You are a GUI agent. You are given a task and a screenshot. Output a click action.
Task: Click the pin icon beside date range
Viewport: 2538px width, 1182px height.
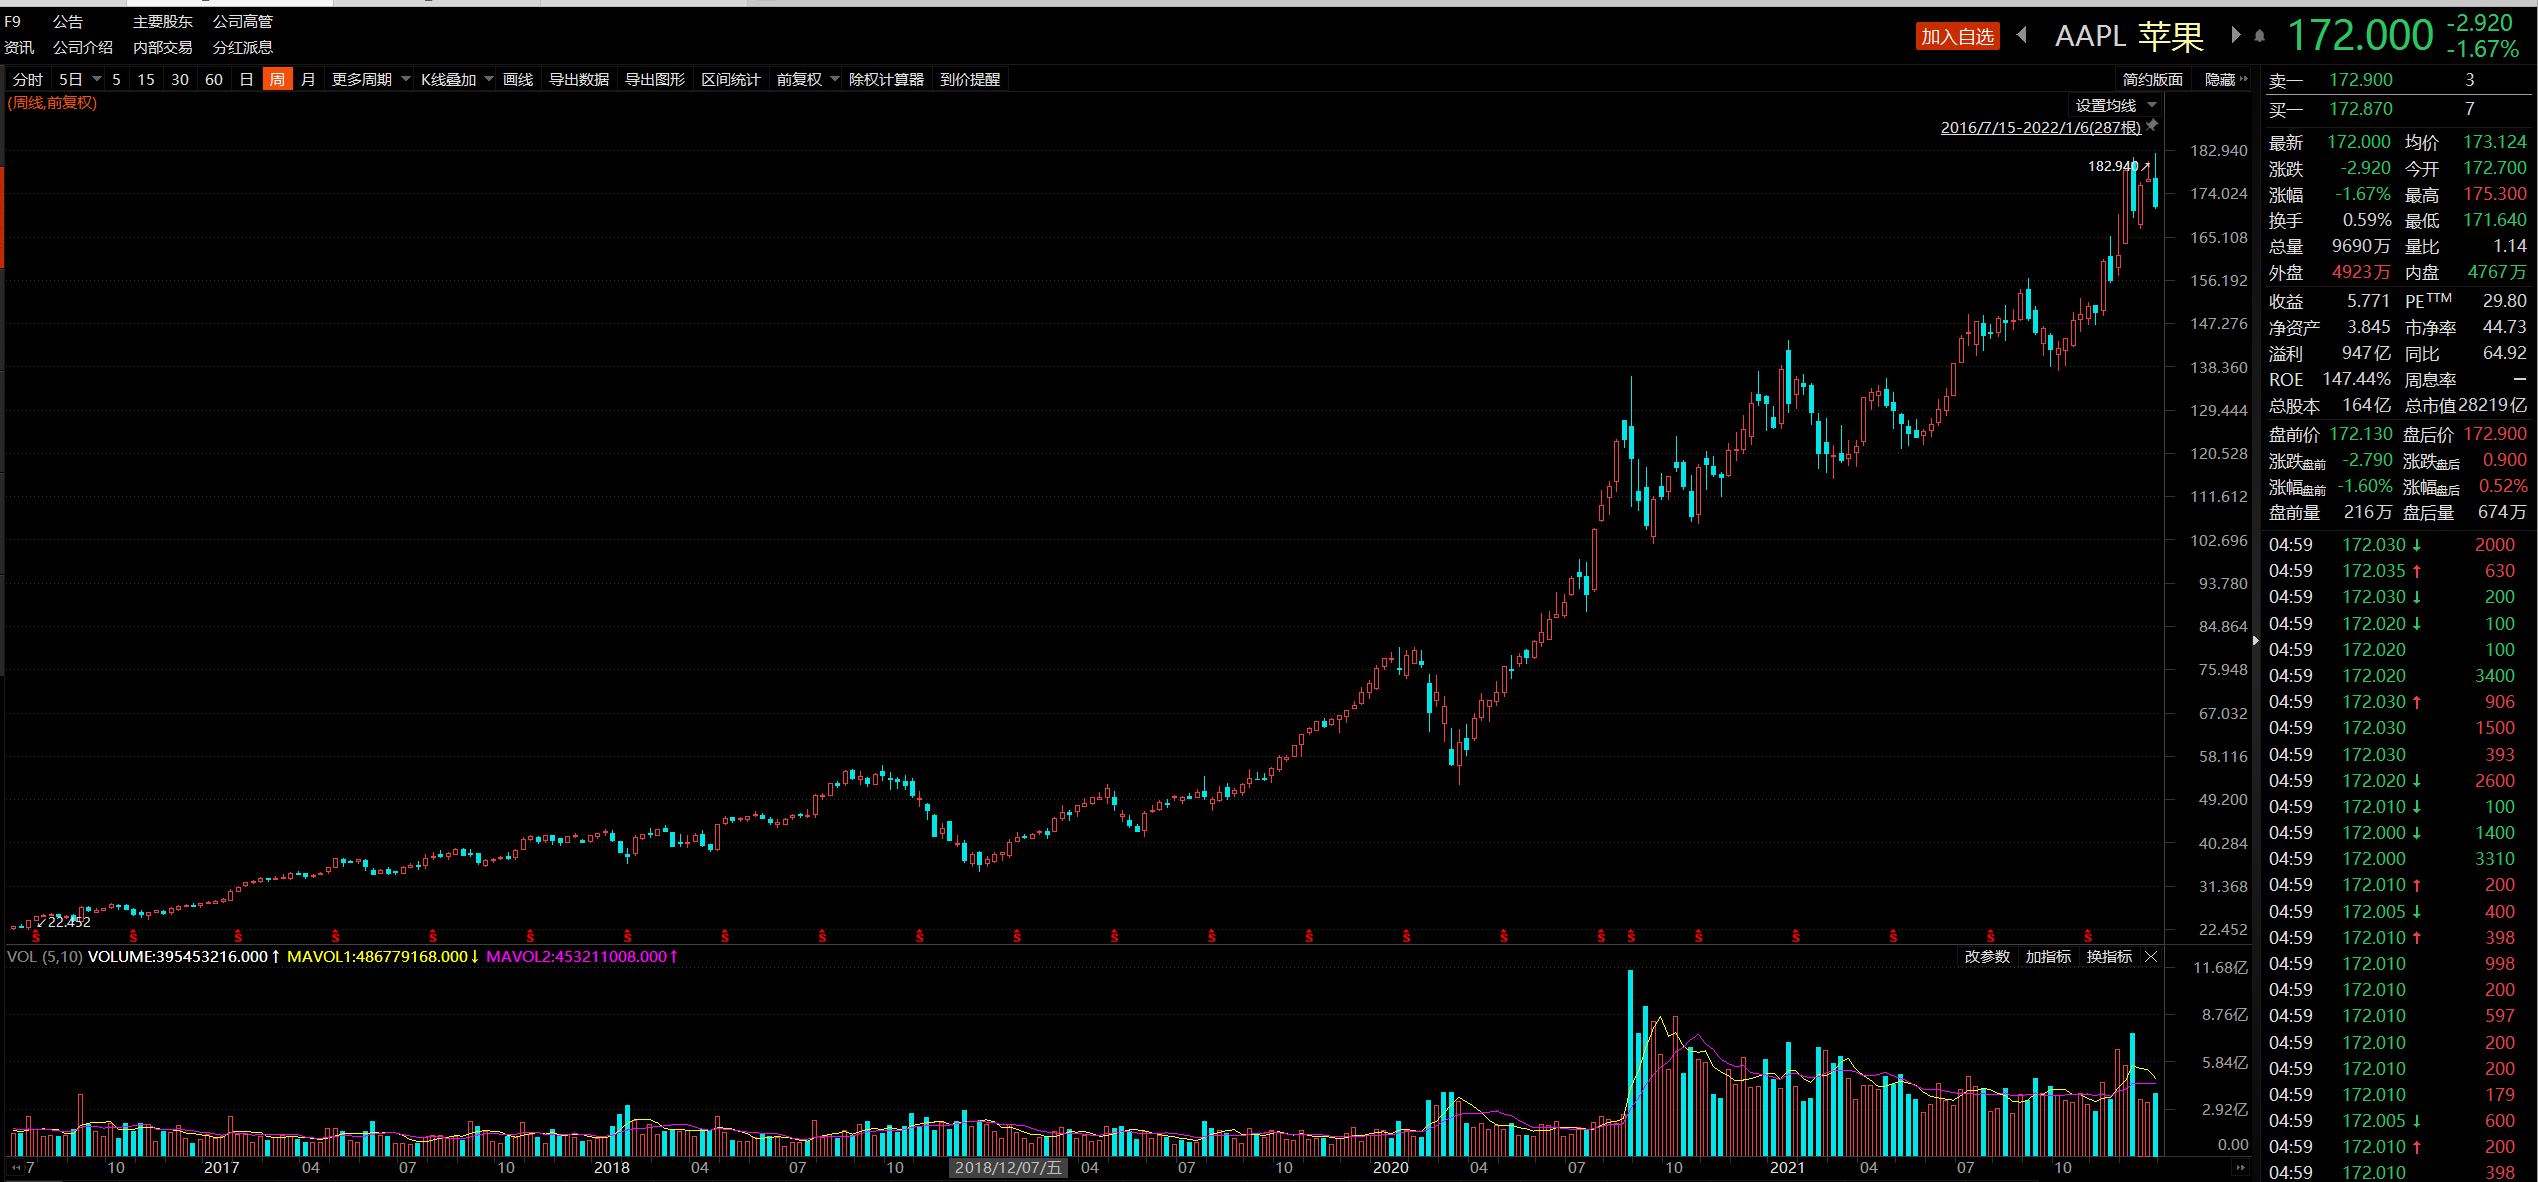point(2152,125)
